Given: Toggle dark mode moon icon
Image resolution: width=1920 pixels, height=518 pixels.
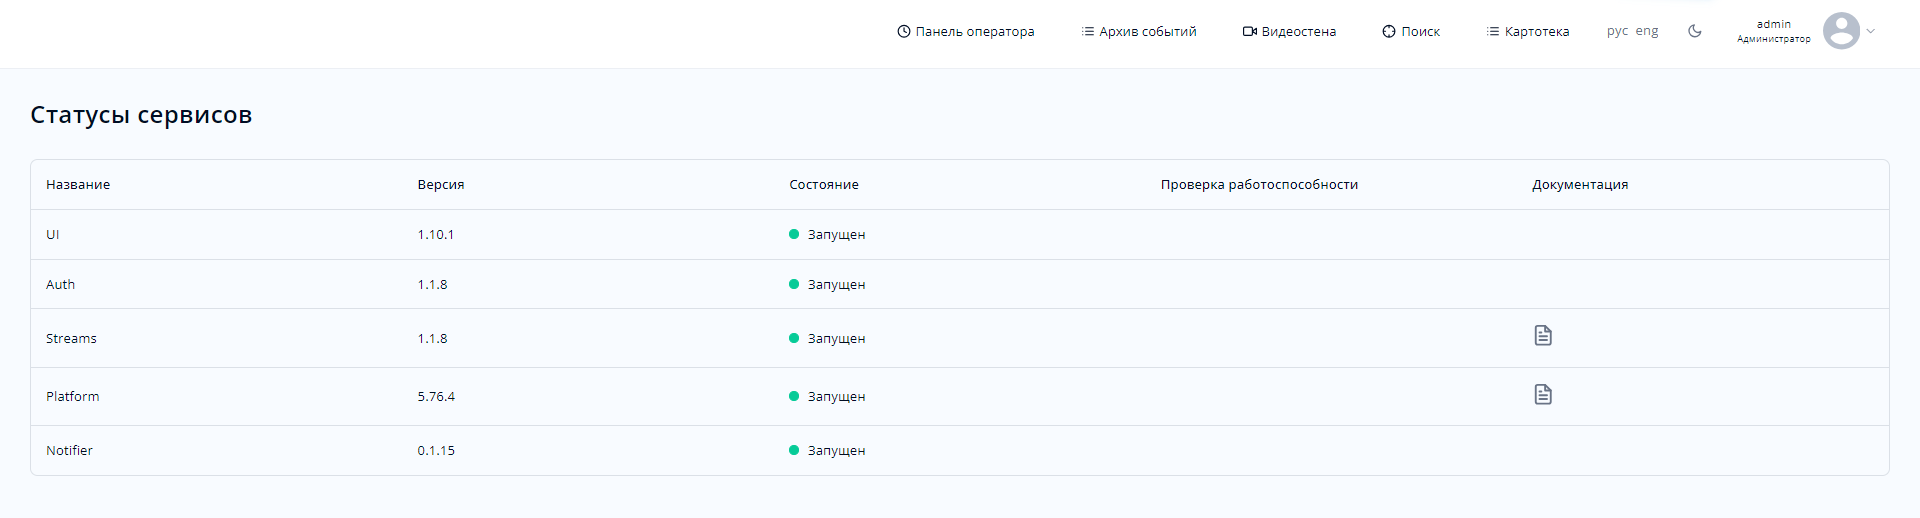Looking at the screenshot, I should pyautogui.click(x=1695, y=31).
